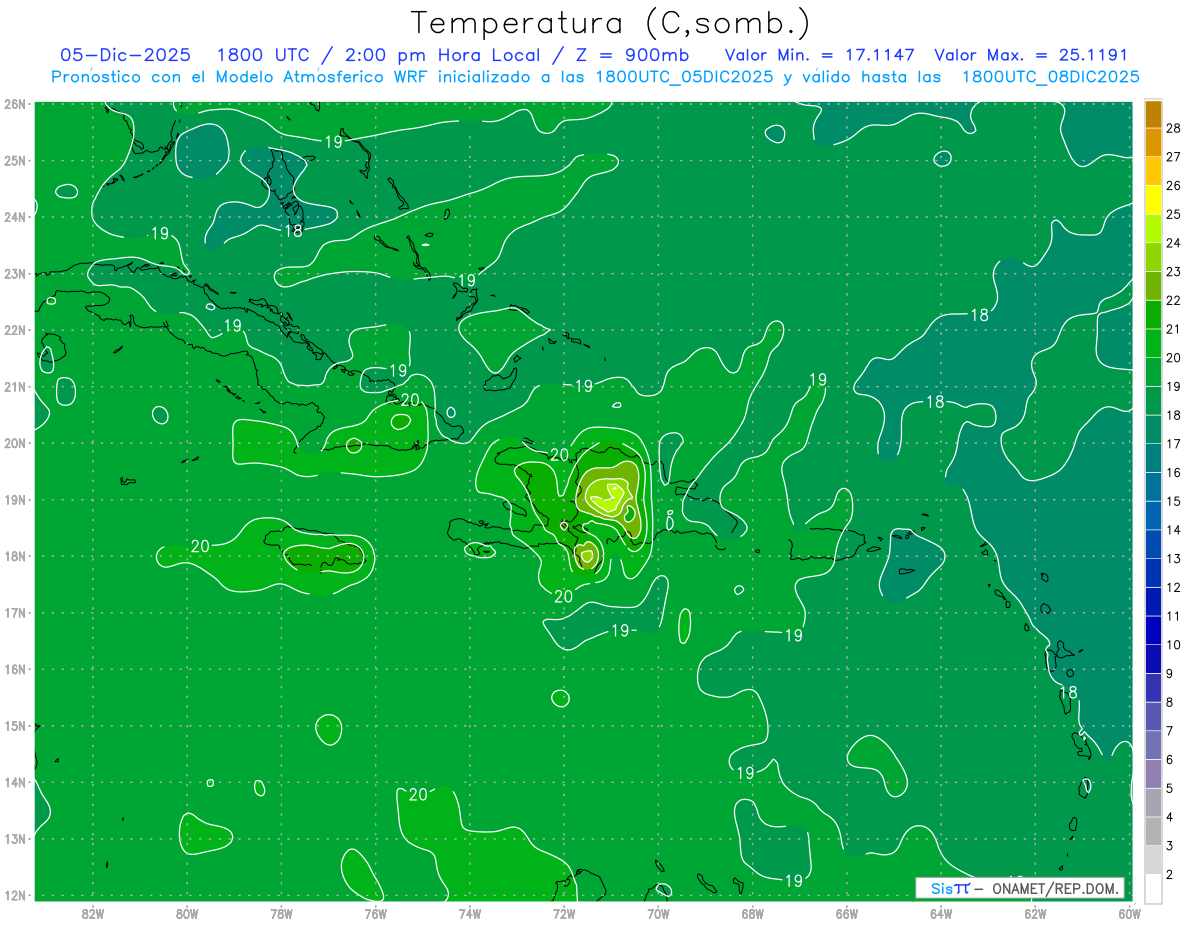
Task: Click the gray color bar segment between 3 and 4
Action: (1153, 832)
